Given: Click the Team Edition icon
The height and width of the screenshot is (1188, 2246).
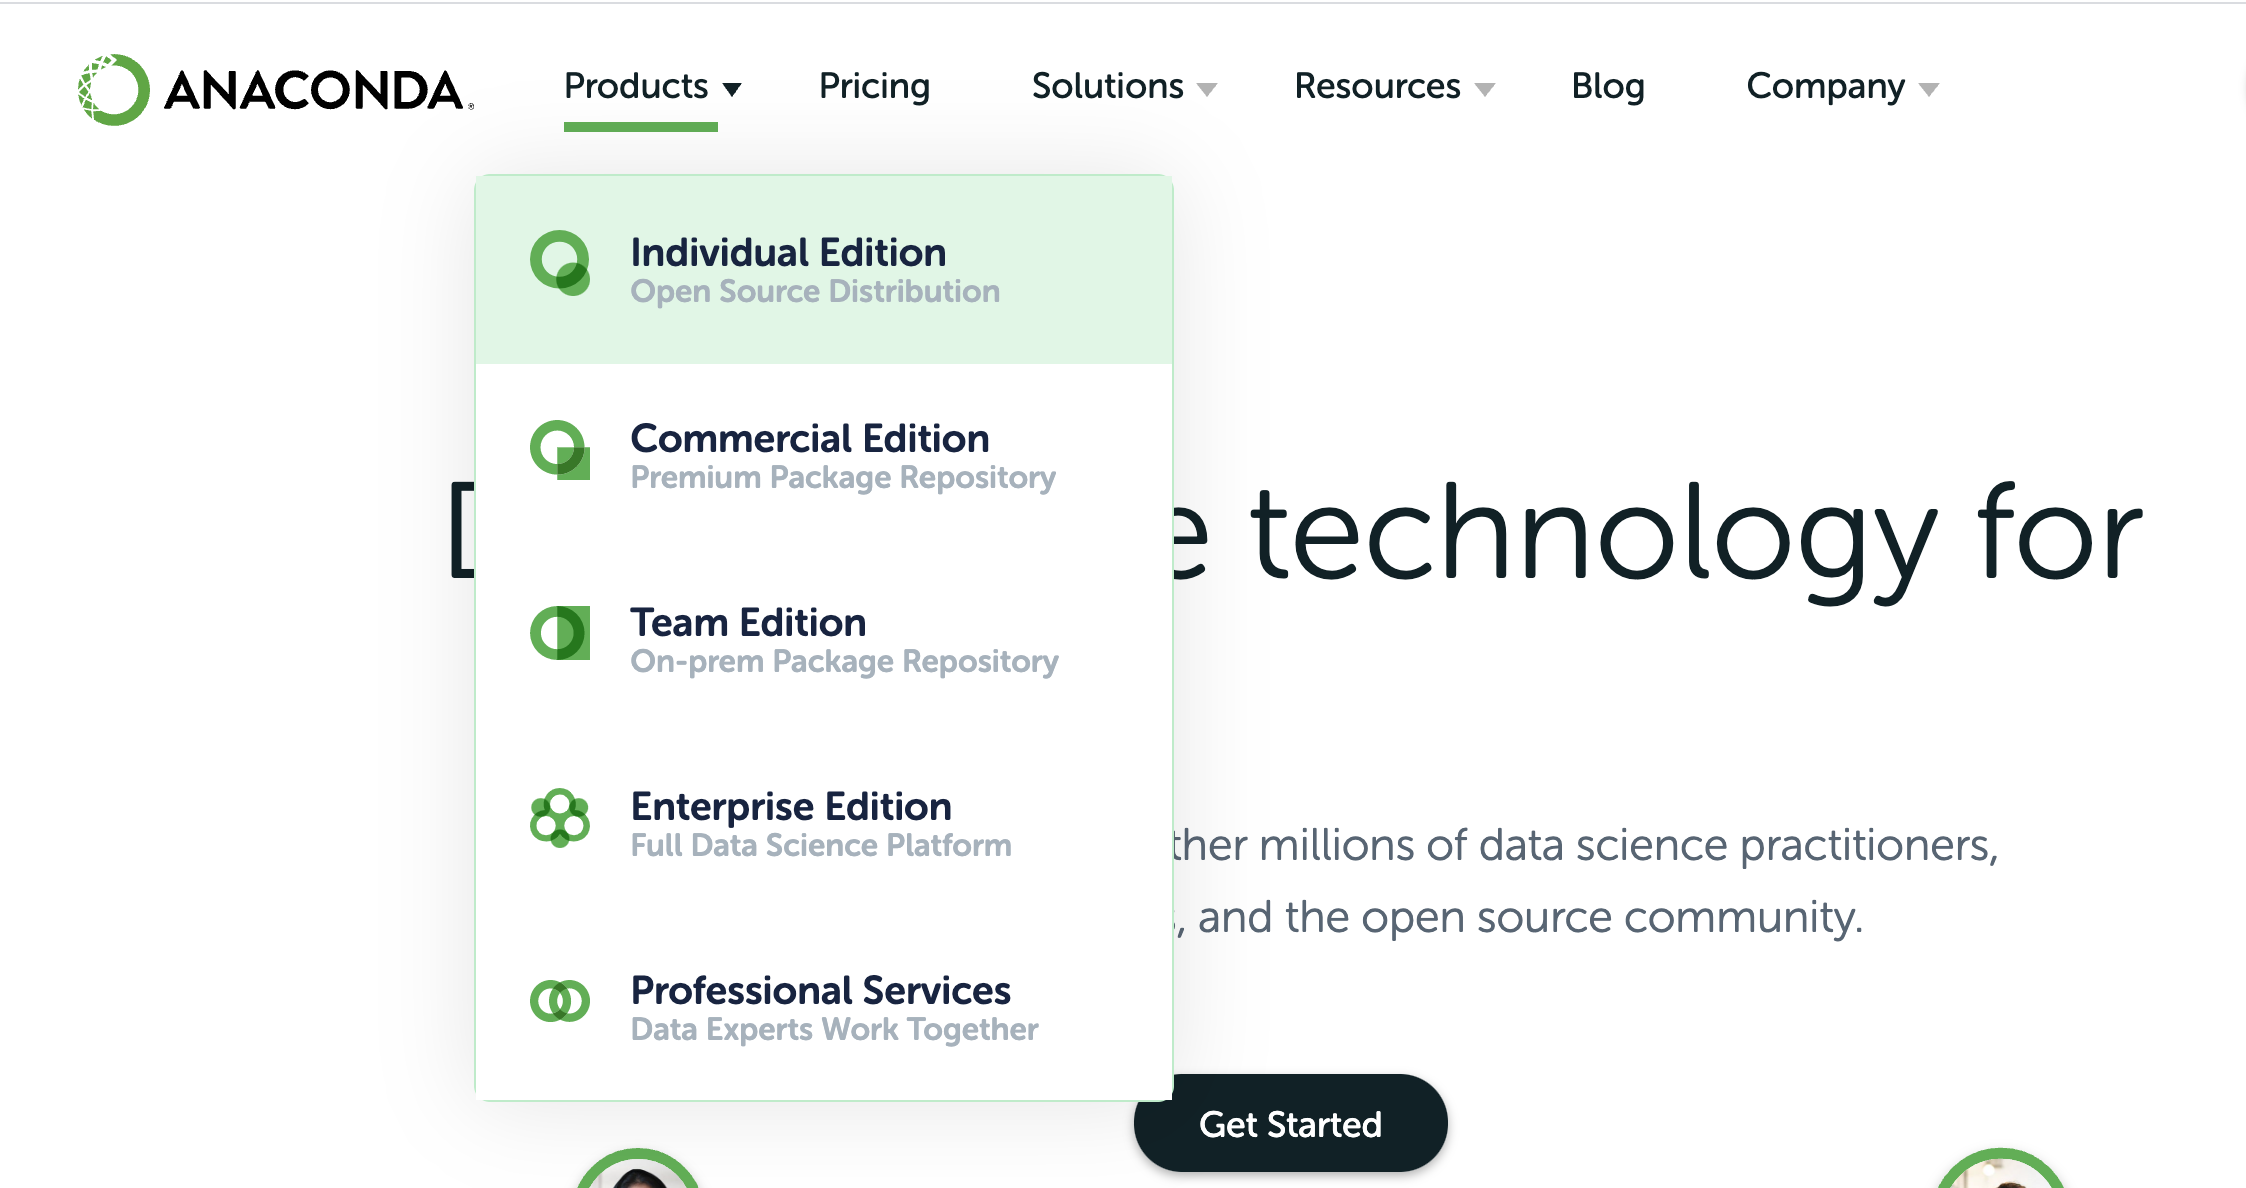Looking at the screenshot, I should (x=560, y=633).
